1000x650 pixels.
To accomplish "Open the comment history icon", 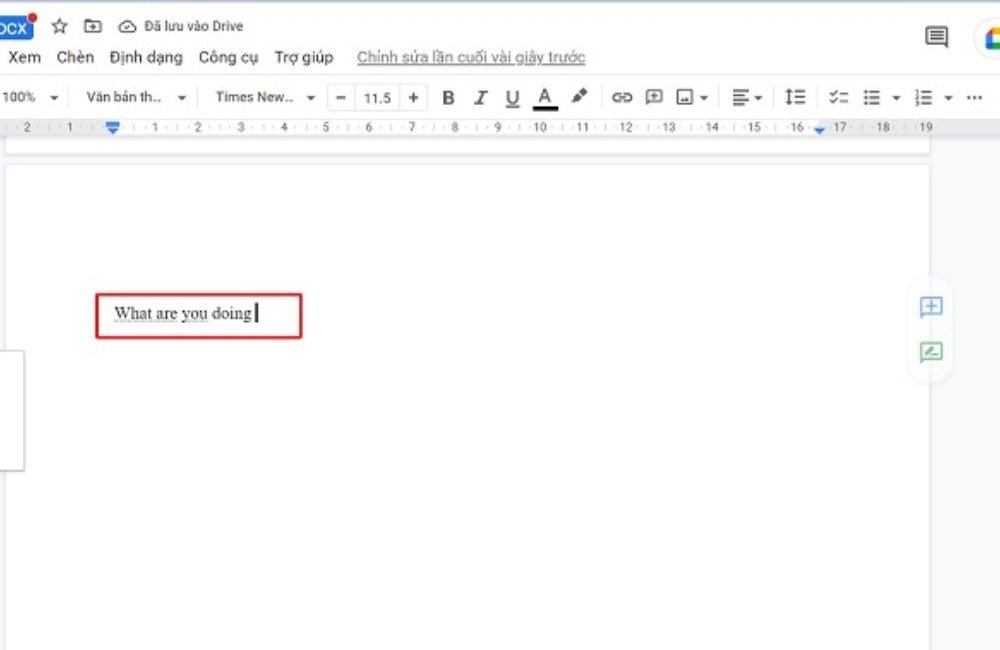I will coord(935,36).
